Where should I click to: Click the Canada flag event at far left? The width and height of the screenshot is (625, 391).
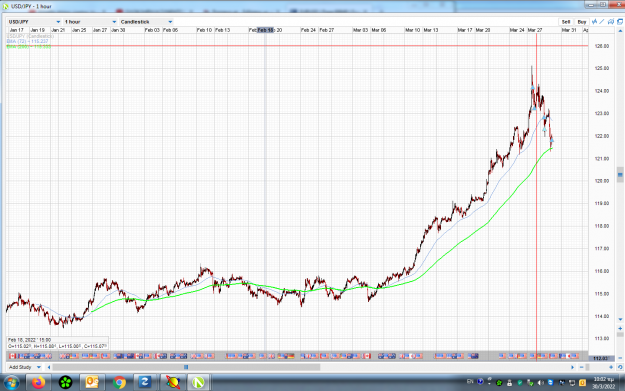(x=13, y=356)
